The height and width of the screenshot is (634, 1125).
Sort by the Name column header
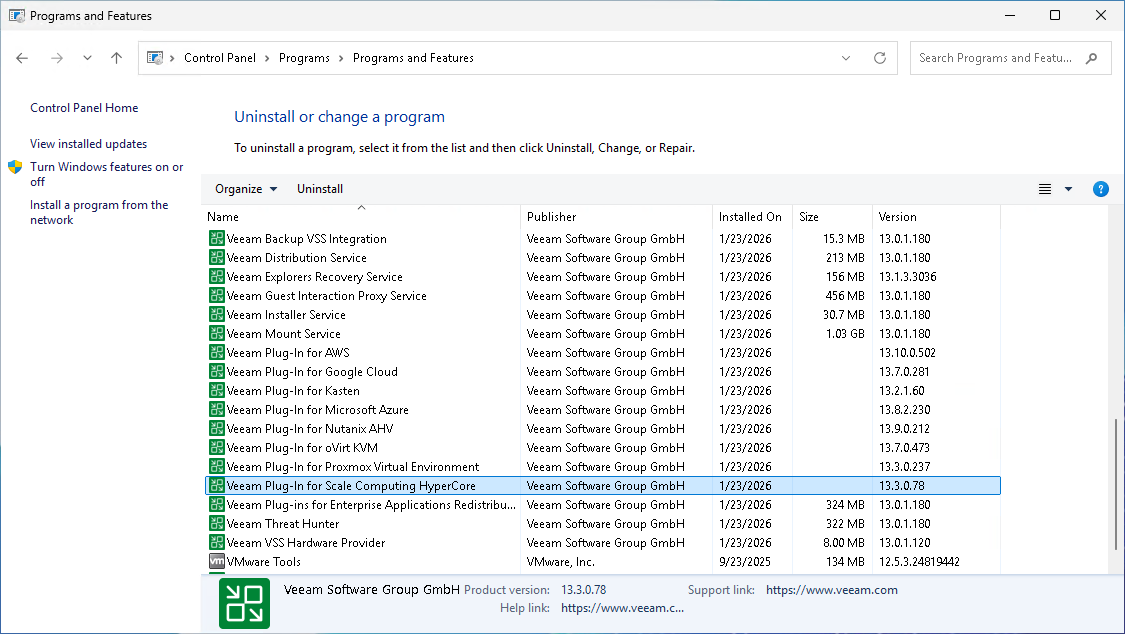[362, 217]
